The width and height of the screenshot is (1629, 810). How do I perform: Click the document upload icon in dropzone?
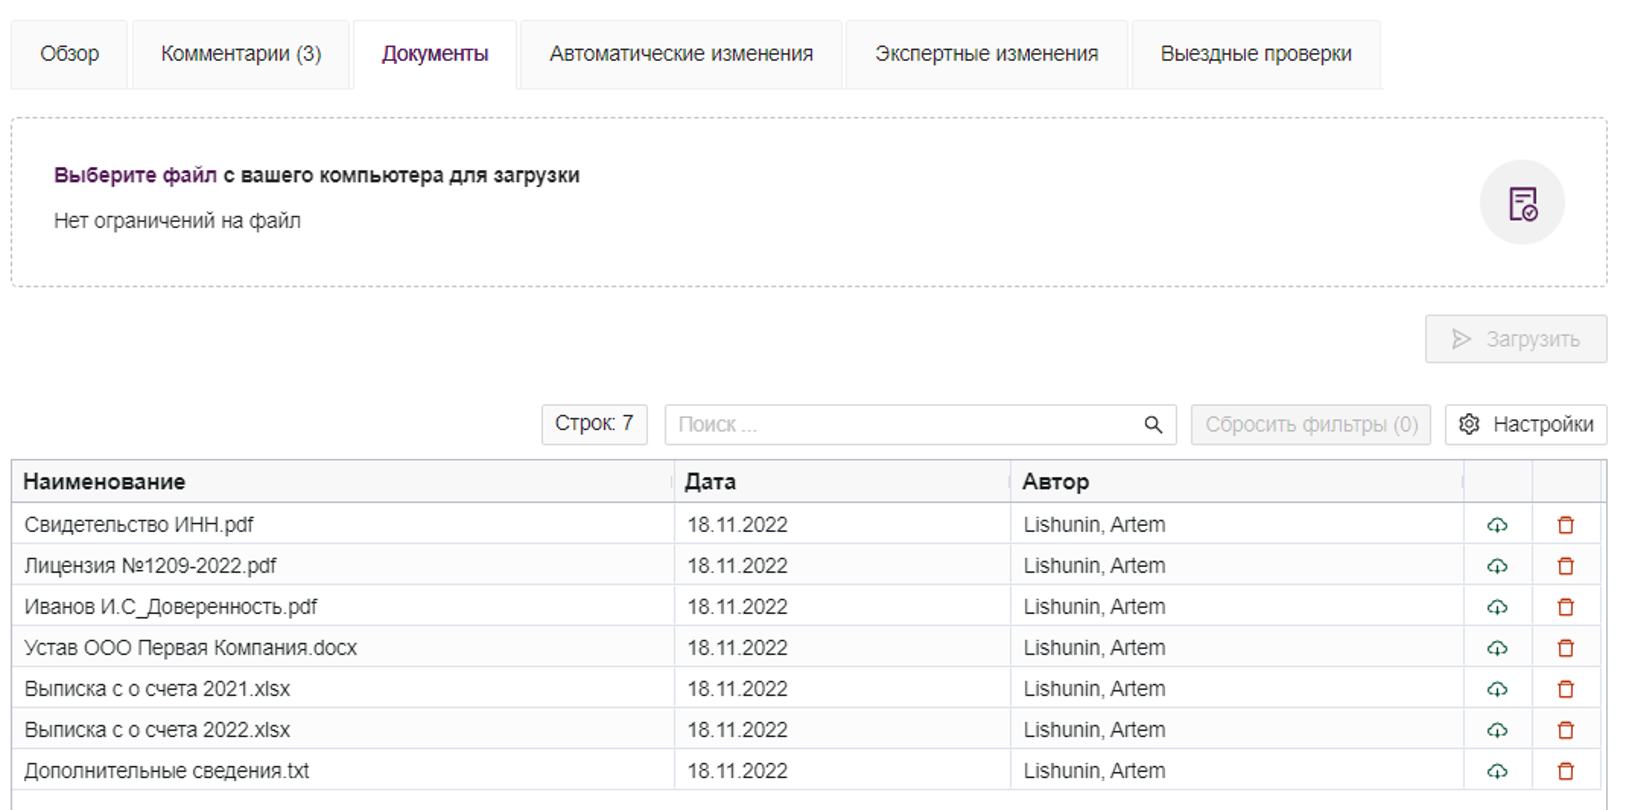tap(1521, 203)
